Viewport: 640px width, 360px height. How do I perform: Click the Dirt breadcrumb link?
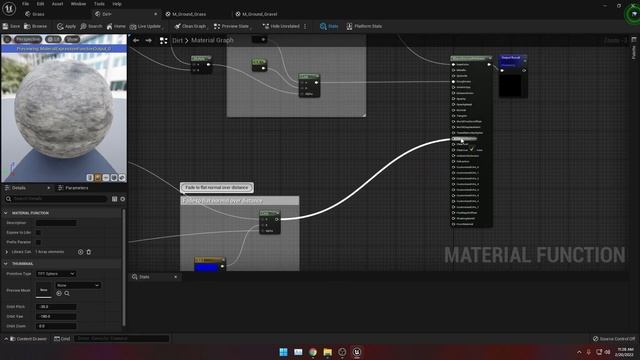177,40
